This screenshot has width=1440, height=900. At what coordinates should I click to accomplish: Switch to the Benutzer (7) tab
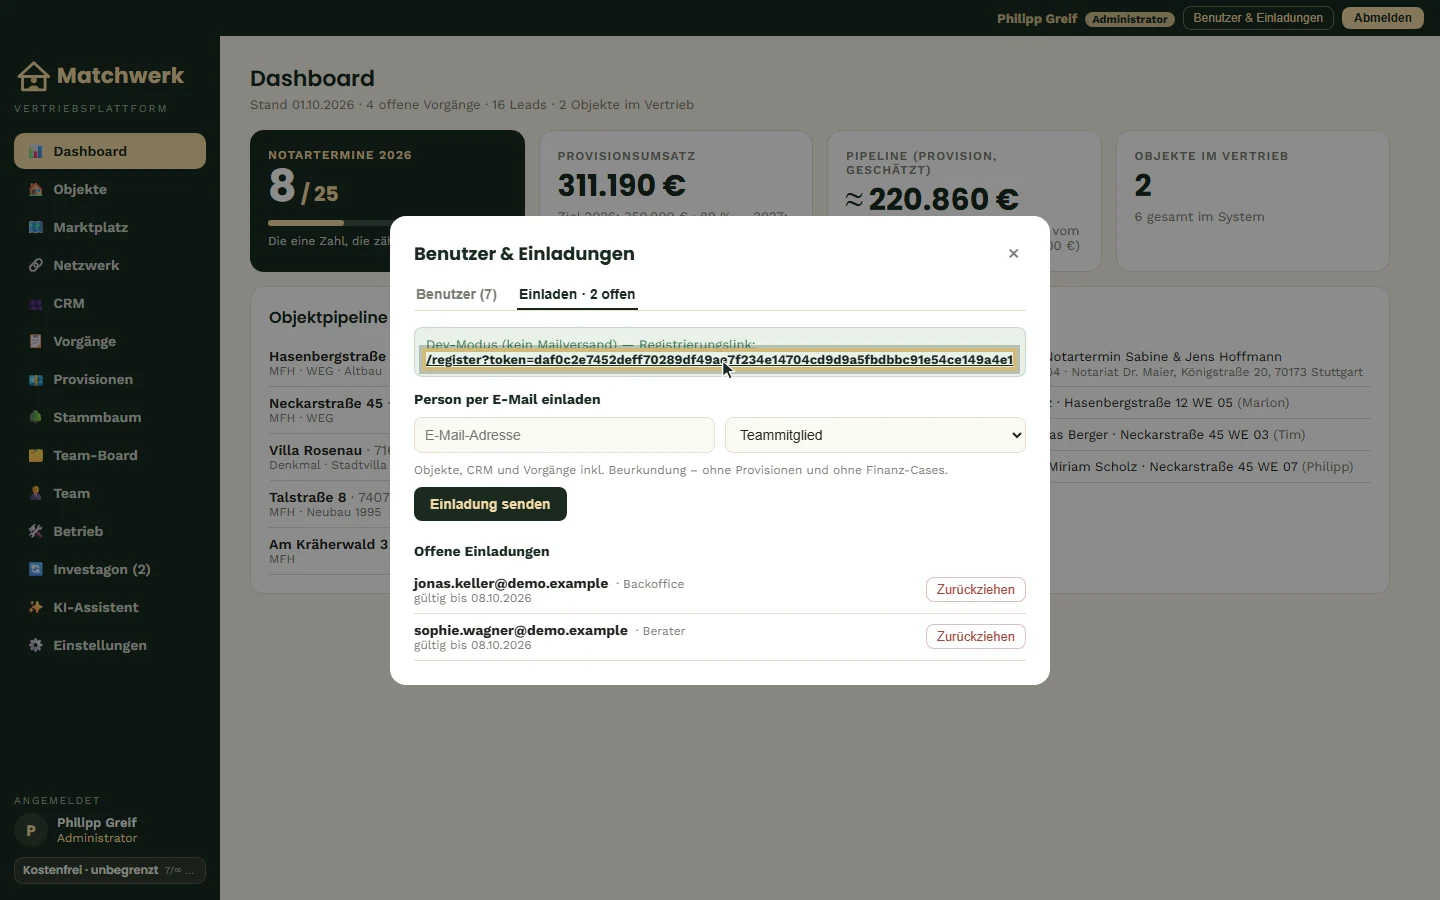[x=456, y=294]
